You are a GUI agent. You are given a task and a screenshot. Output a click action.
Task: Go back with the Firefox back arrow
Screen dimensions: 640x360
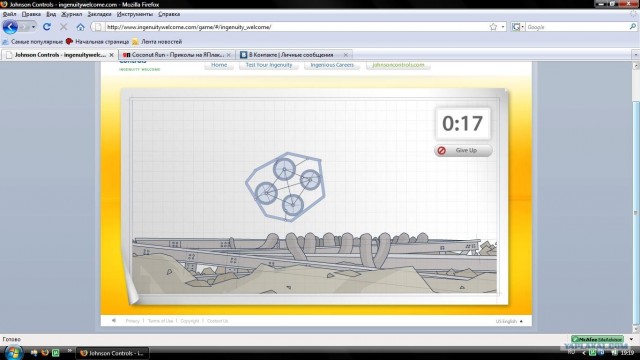(10, 27)
